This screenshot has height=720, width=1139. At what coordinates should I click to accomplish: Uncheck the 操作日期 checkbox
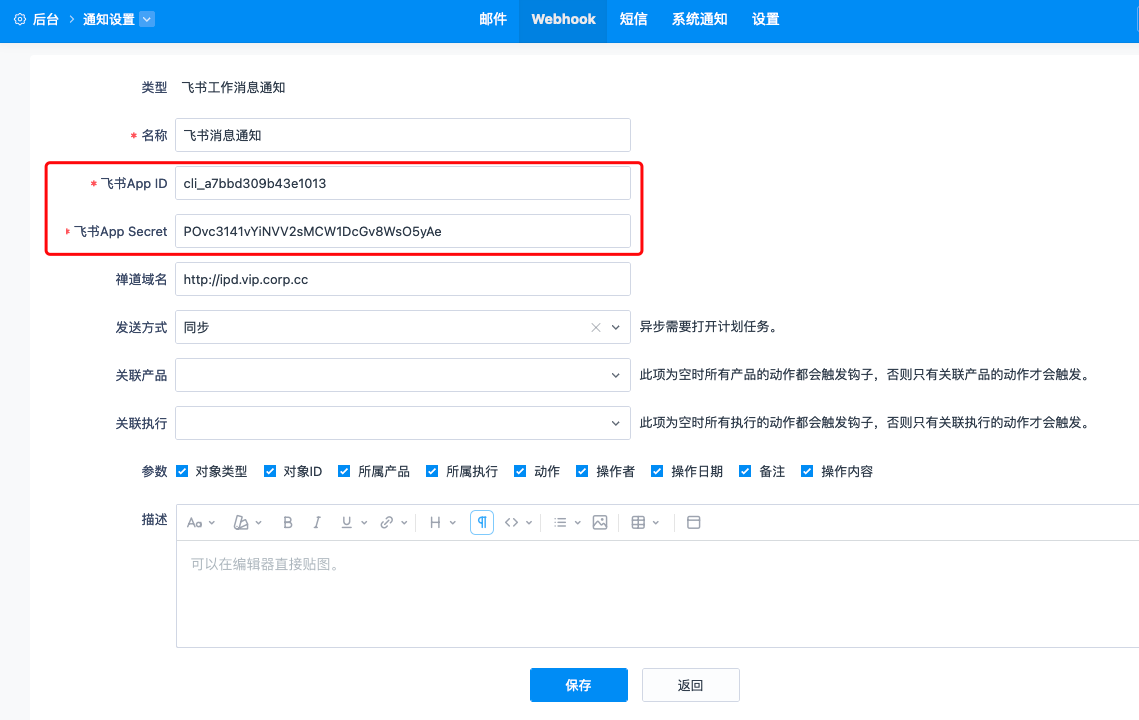pyautogui.click(x=657, y=472)
